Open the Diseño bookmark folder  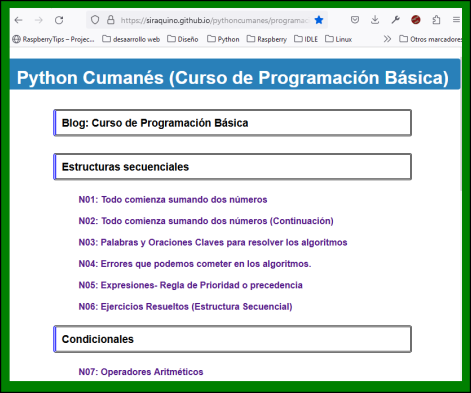pos(183,39)
